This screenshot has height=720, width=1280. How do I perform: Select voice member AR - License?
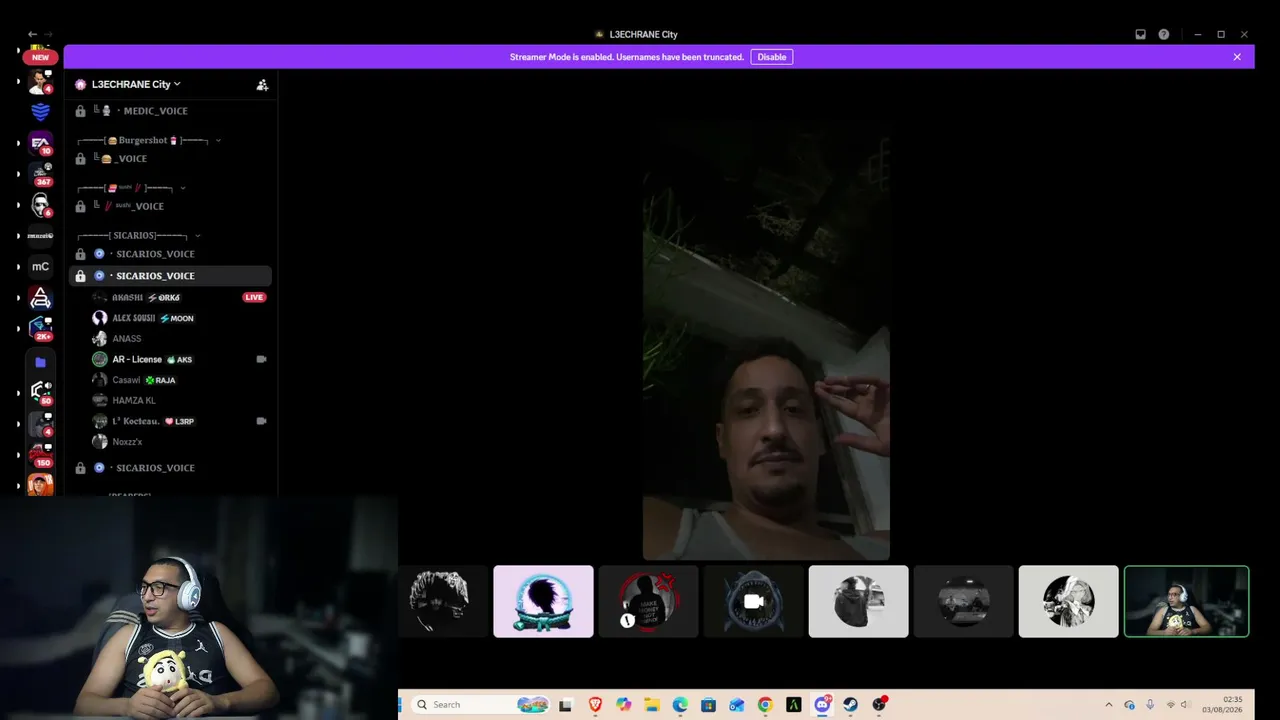click(x=137, y=359)
